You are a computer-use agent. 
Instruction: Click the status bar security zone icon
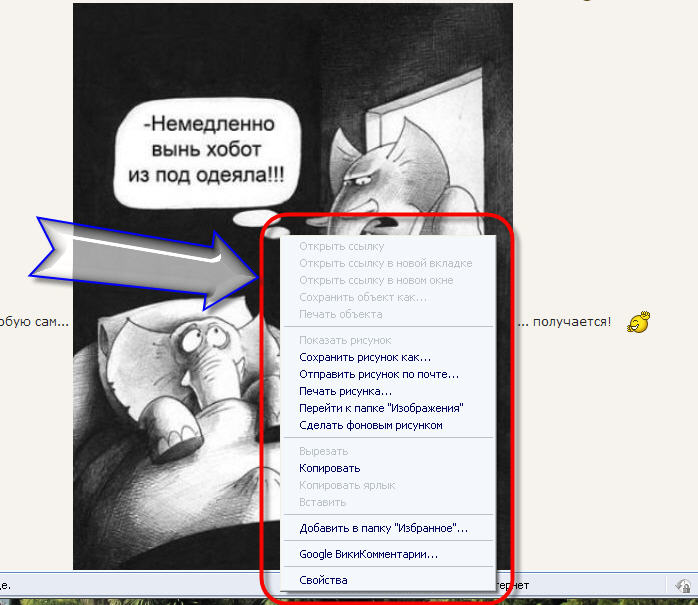click(x=683, y=585)
